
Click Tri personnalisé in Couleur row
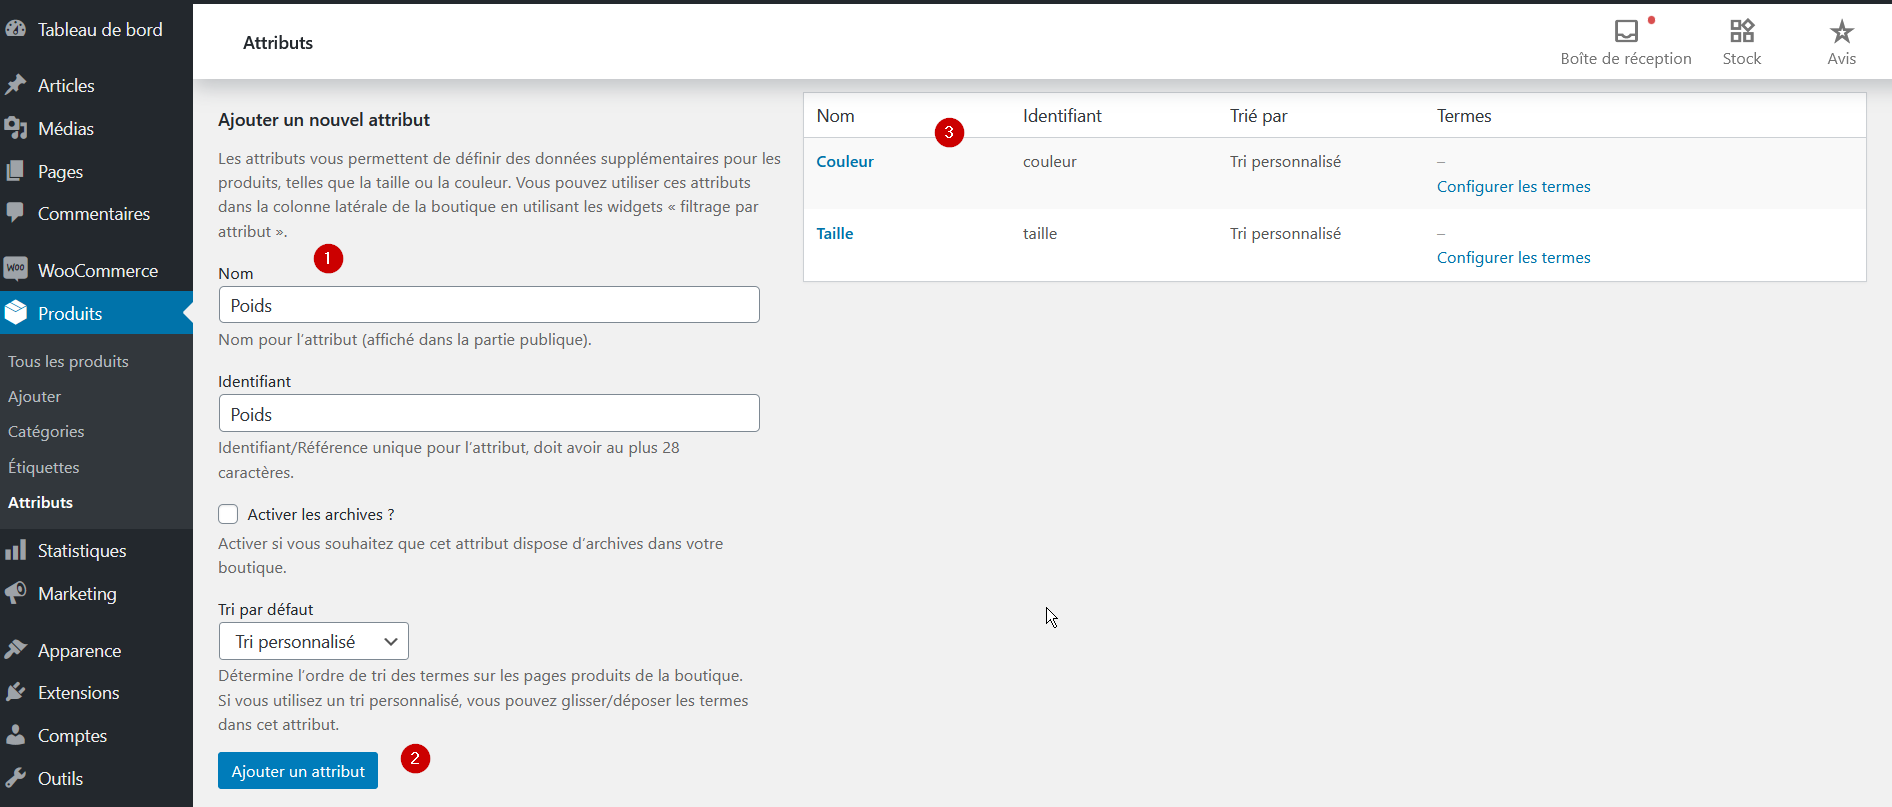(1285, 161)
